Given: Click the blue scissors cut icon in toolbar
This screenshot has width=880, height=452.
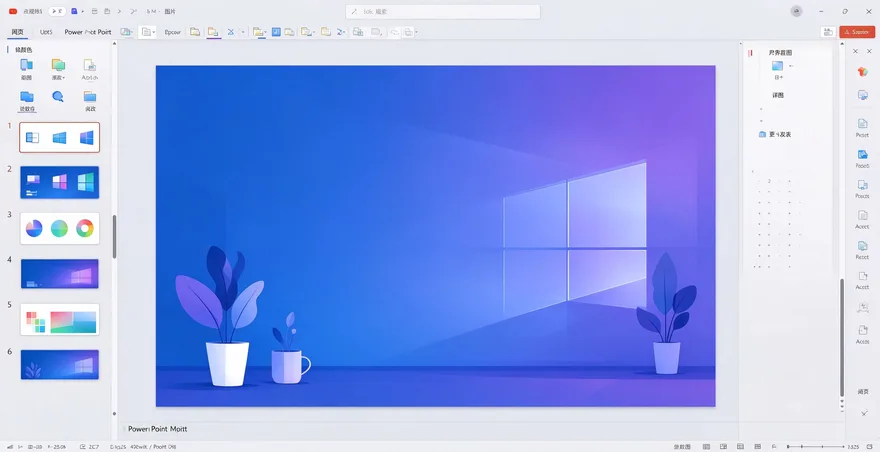Looking at the screenshot, I should click(230, 32).
